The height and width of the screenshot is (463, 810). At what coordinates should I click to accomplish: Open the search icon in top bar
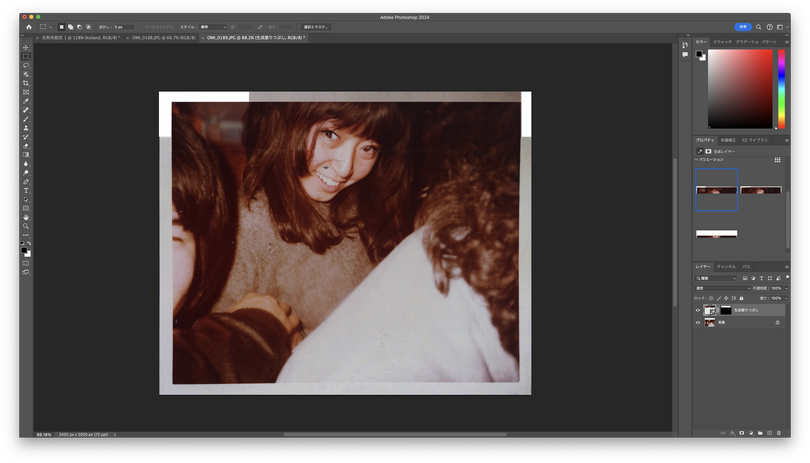(x=758, y=27)
